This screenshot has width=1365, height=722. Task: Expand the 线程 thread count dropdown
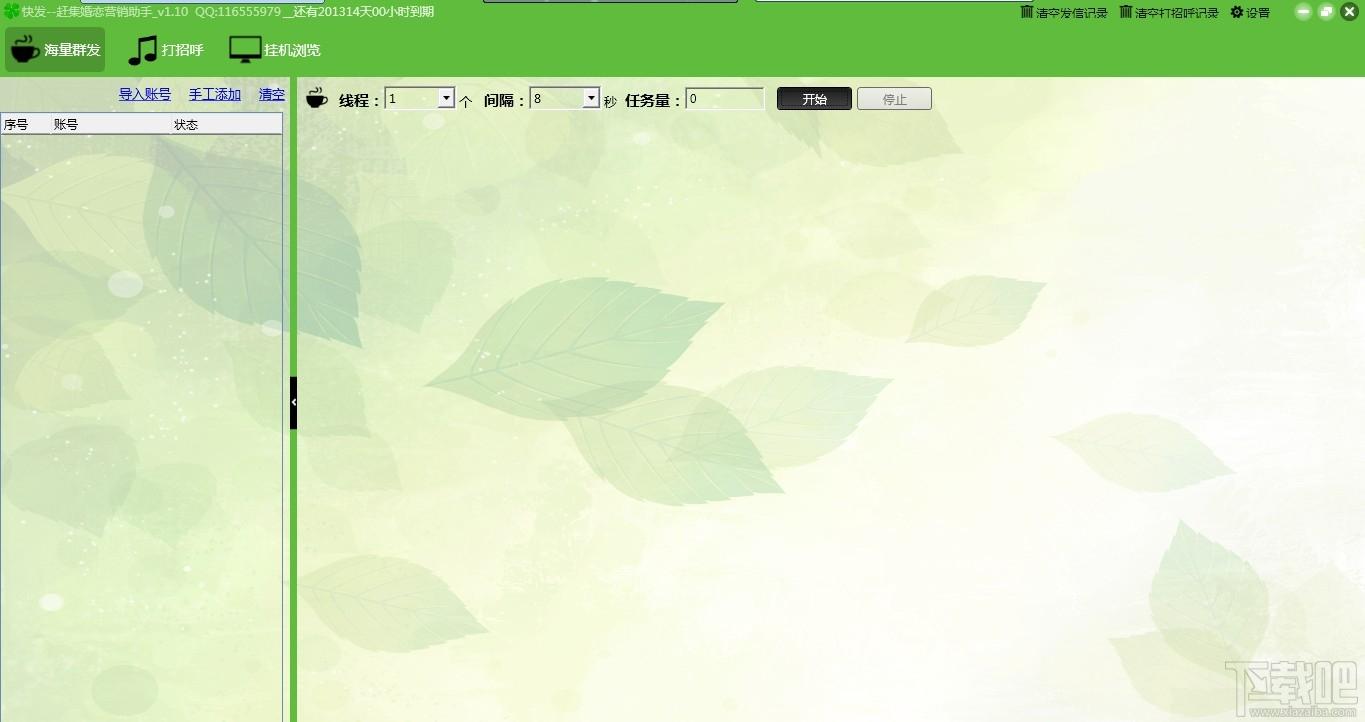[446, 99]
